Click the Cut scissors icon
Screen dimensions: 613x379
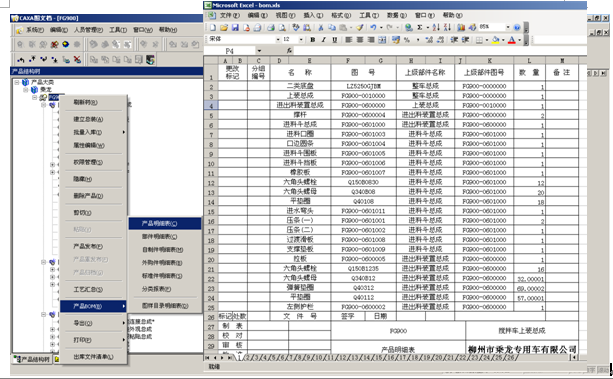click(x=321, y=27)
